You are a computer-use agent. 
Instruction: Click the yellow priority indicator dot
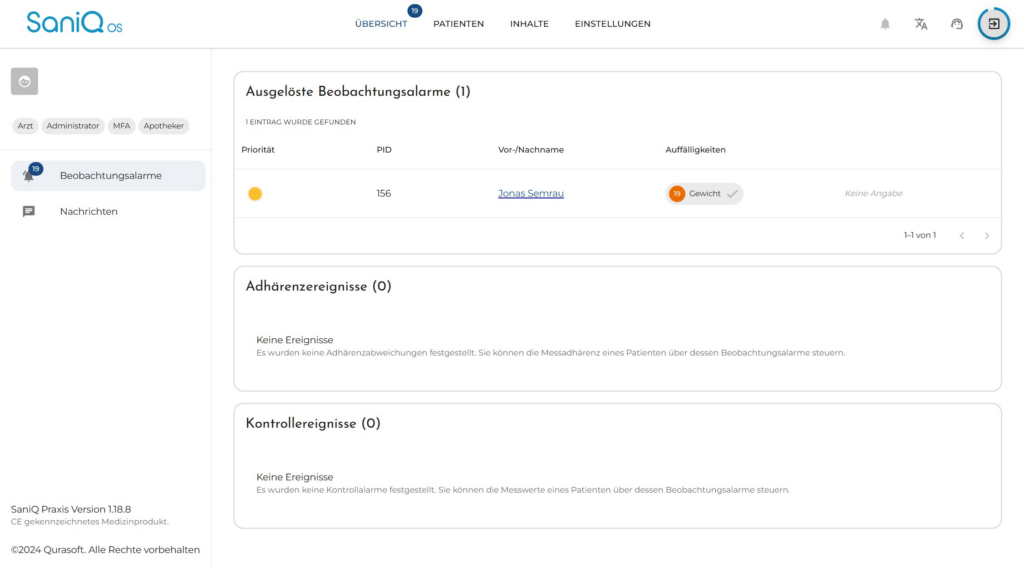pyautogui.click(x=255, y=194)
